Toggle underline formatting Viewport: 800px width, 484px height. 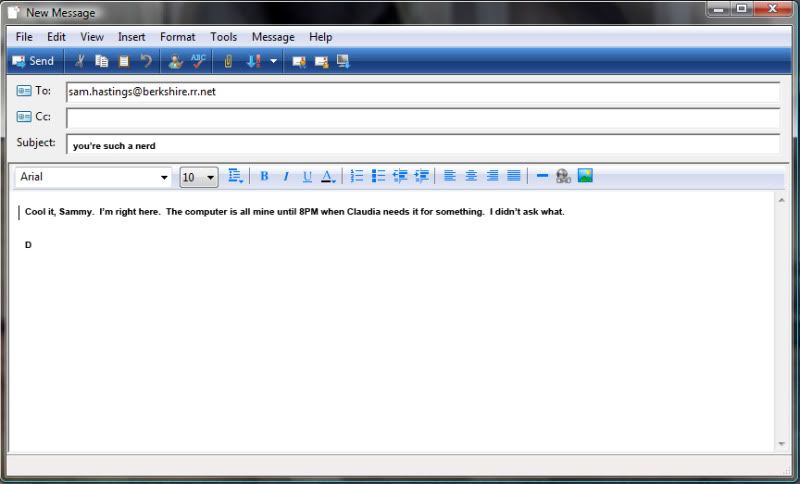307,176
